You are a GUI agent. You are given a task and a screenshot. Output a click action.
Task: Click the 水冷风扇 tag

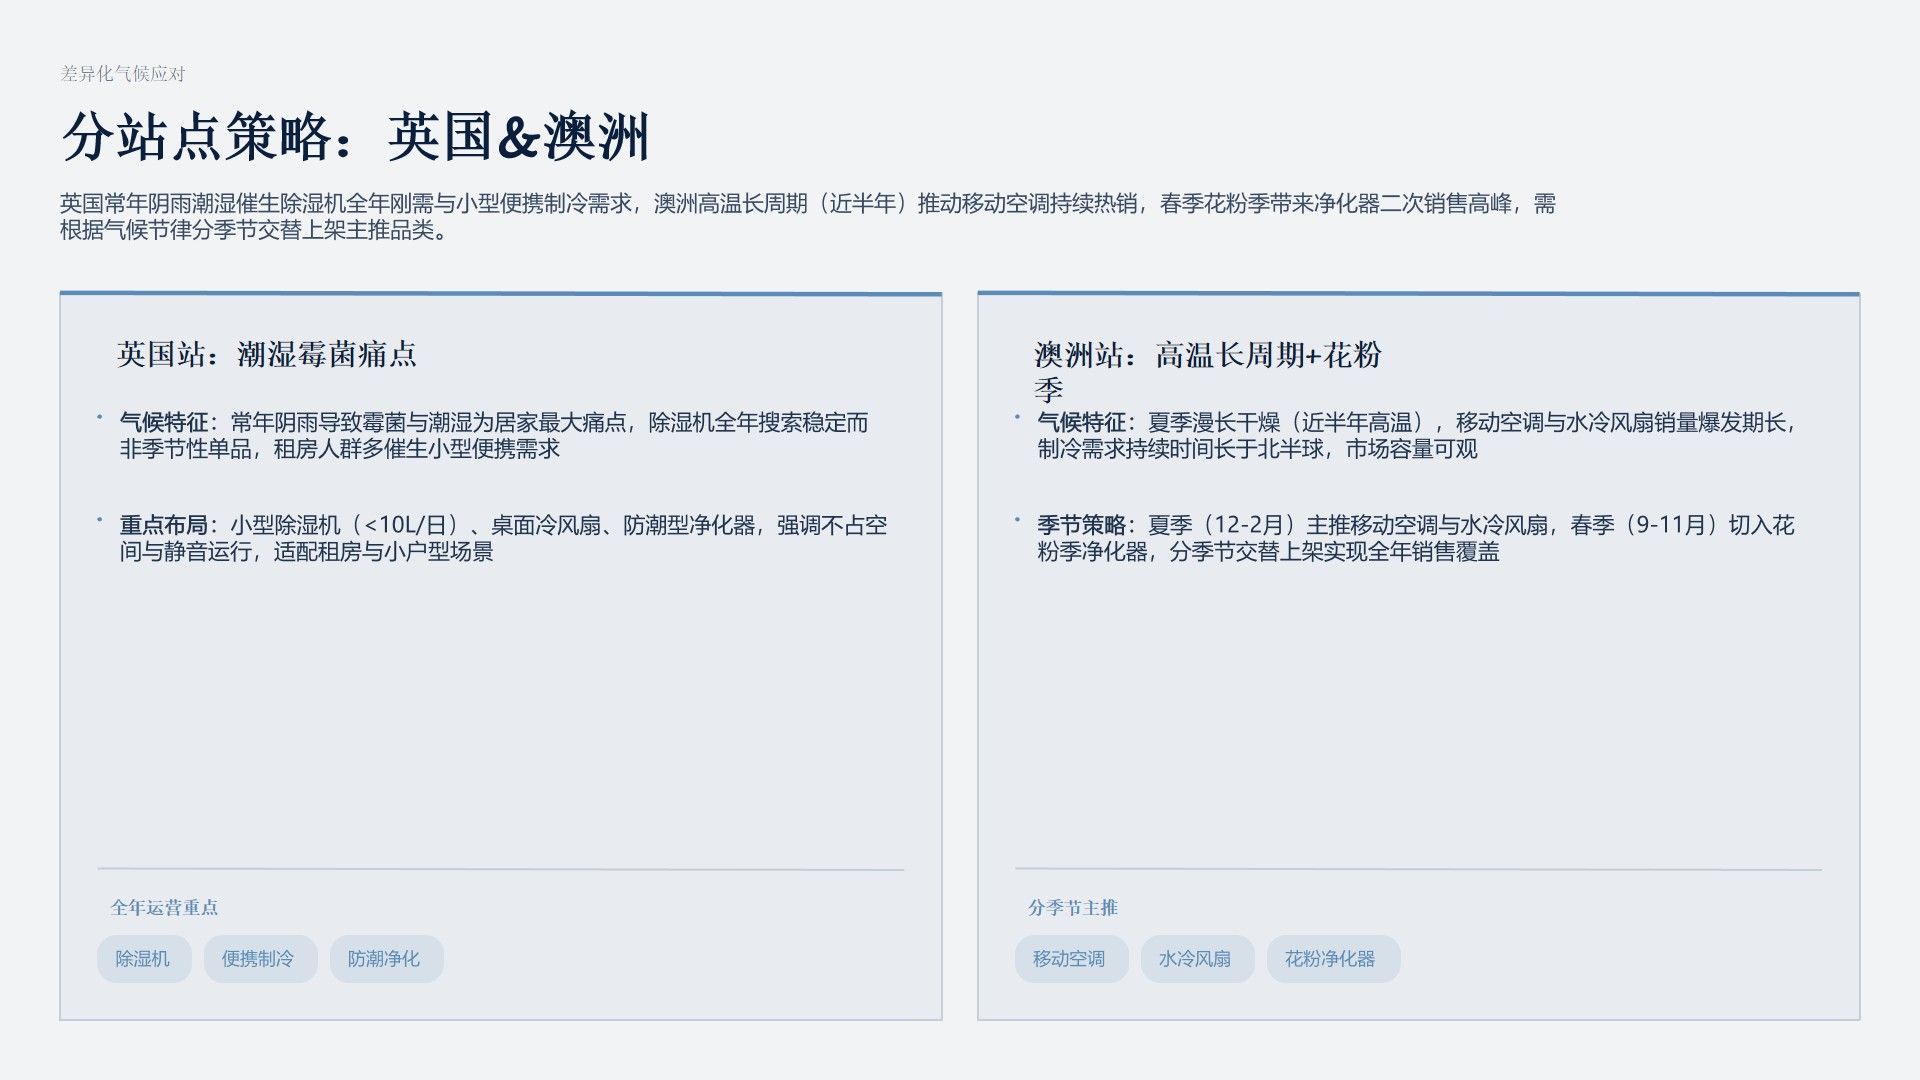(1196, 959)
